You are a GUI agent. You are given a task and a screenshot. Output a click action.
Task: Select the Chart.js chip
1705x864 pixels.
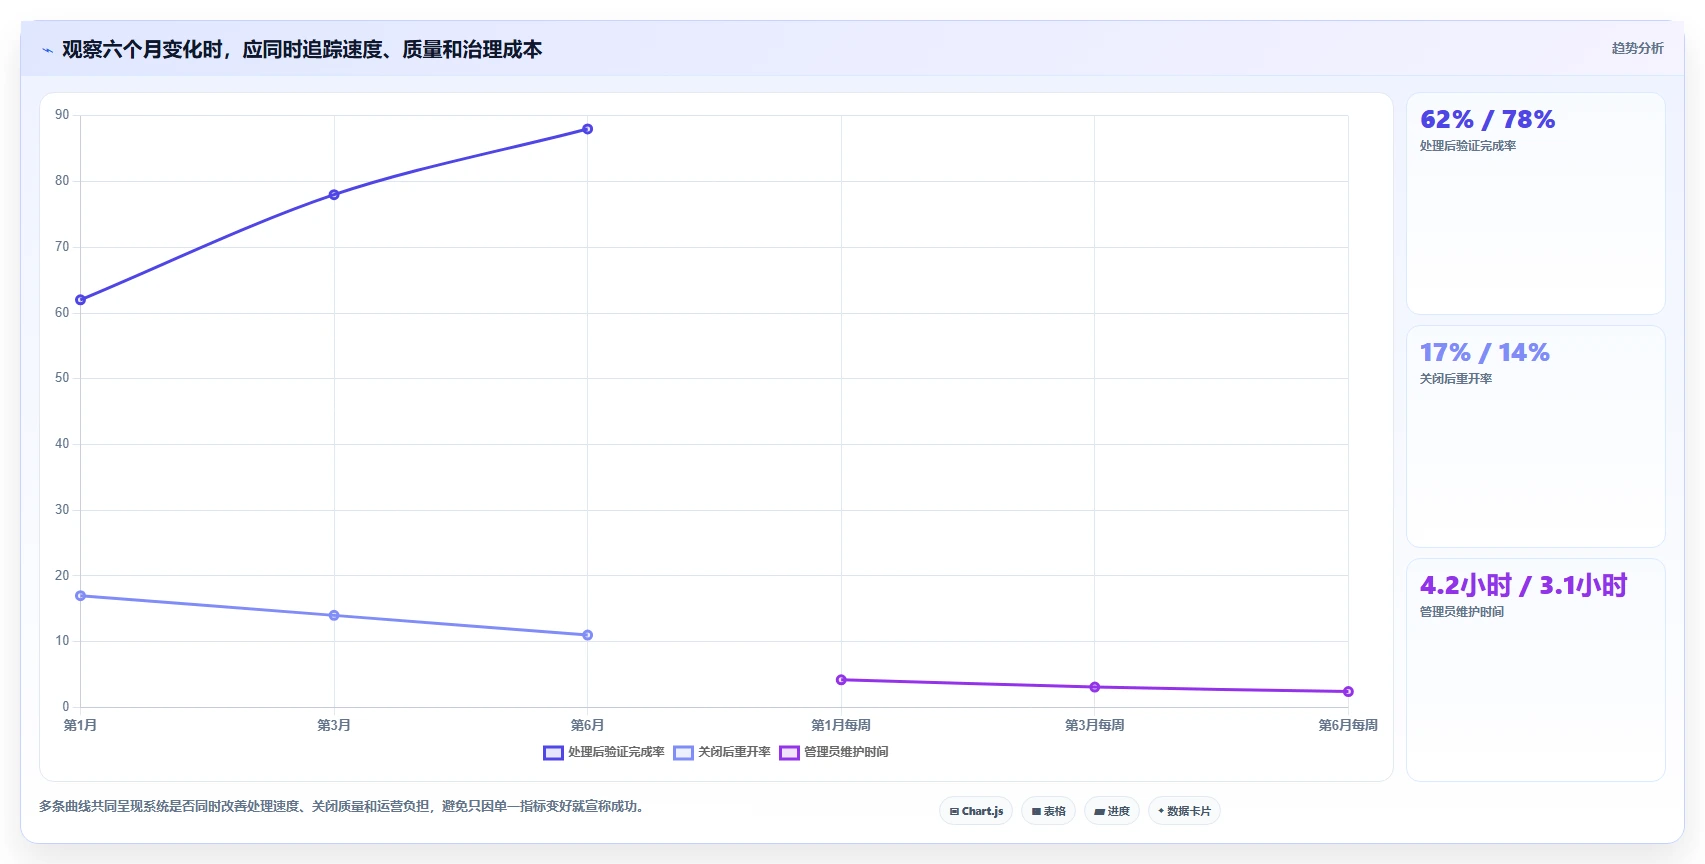[976, 811]
